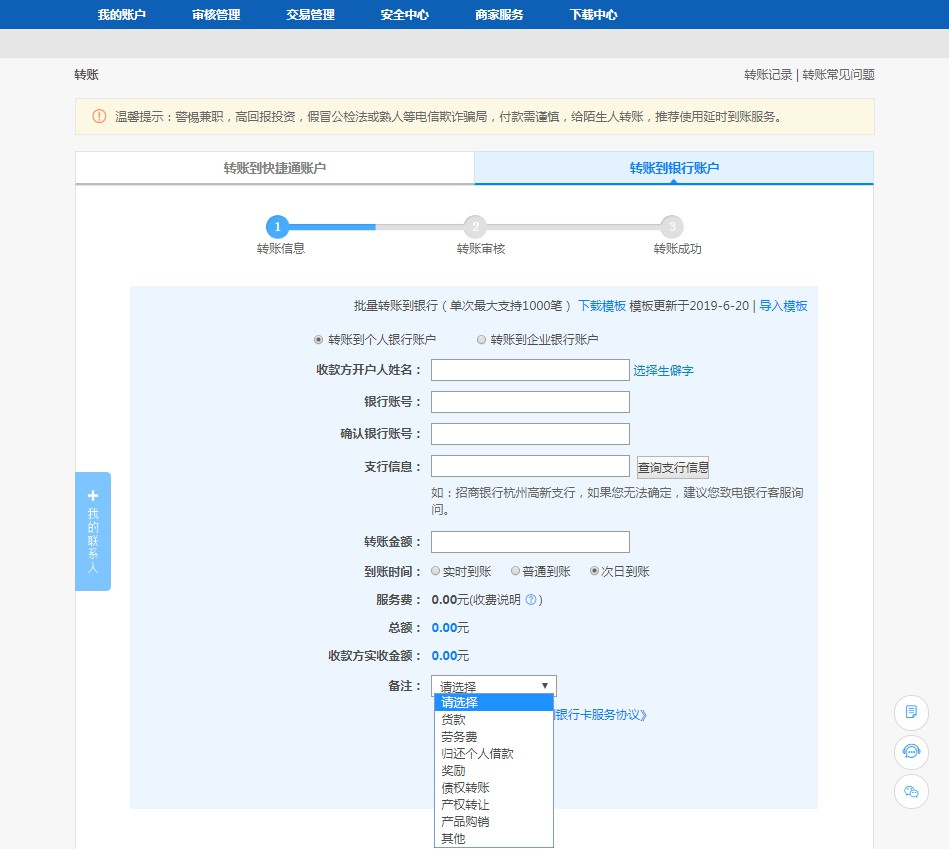Click the document feedback floating icon
The height and width of the screenshot is (849, 949).
pyautogui.click(x=911, y=712)
